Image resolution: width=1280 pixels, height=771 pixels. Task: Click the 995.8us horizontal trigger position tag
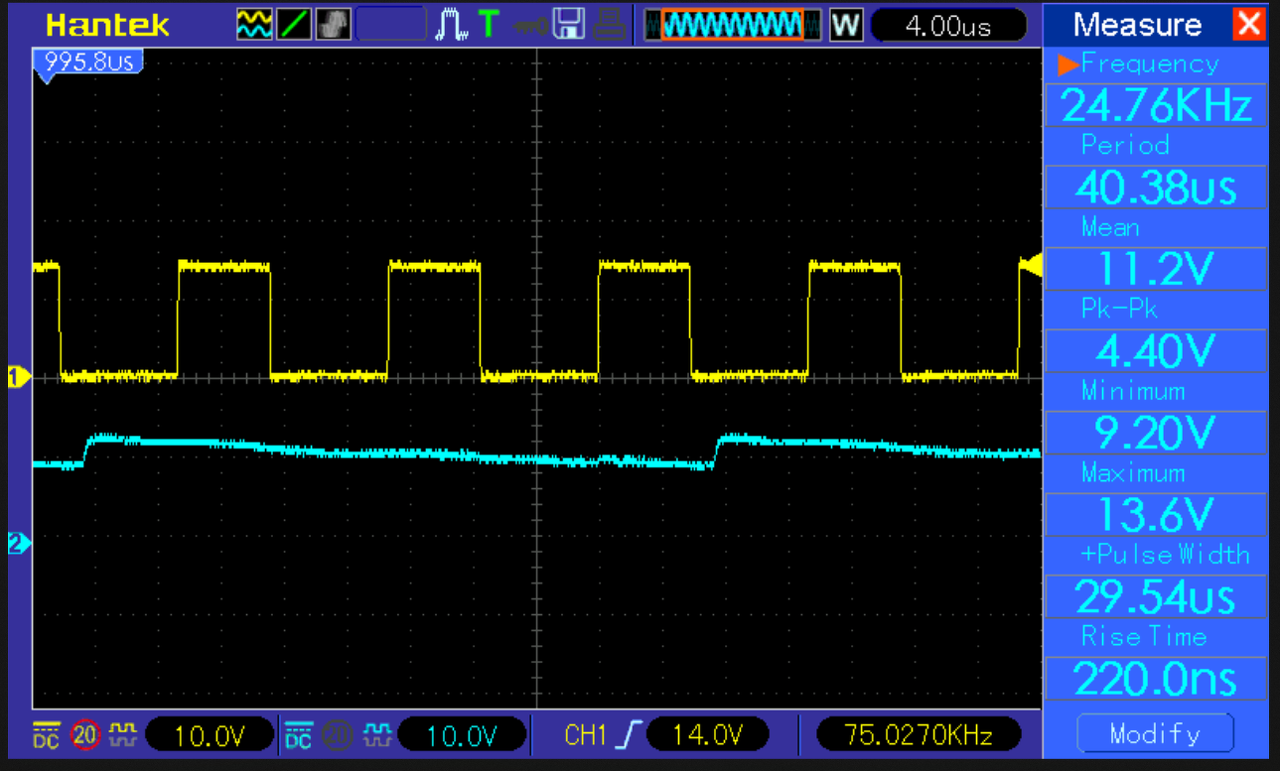click(87, 64)
